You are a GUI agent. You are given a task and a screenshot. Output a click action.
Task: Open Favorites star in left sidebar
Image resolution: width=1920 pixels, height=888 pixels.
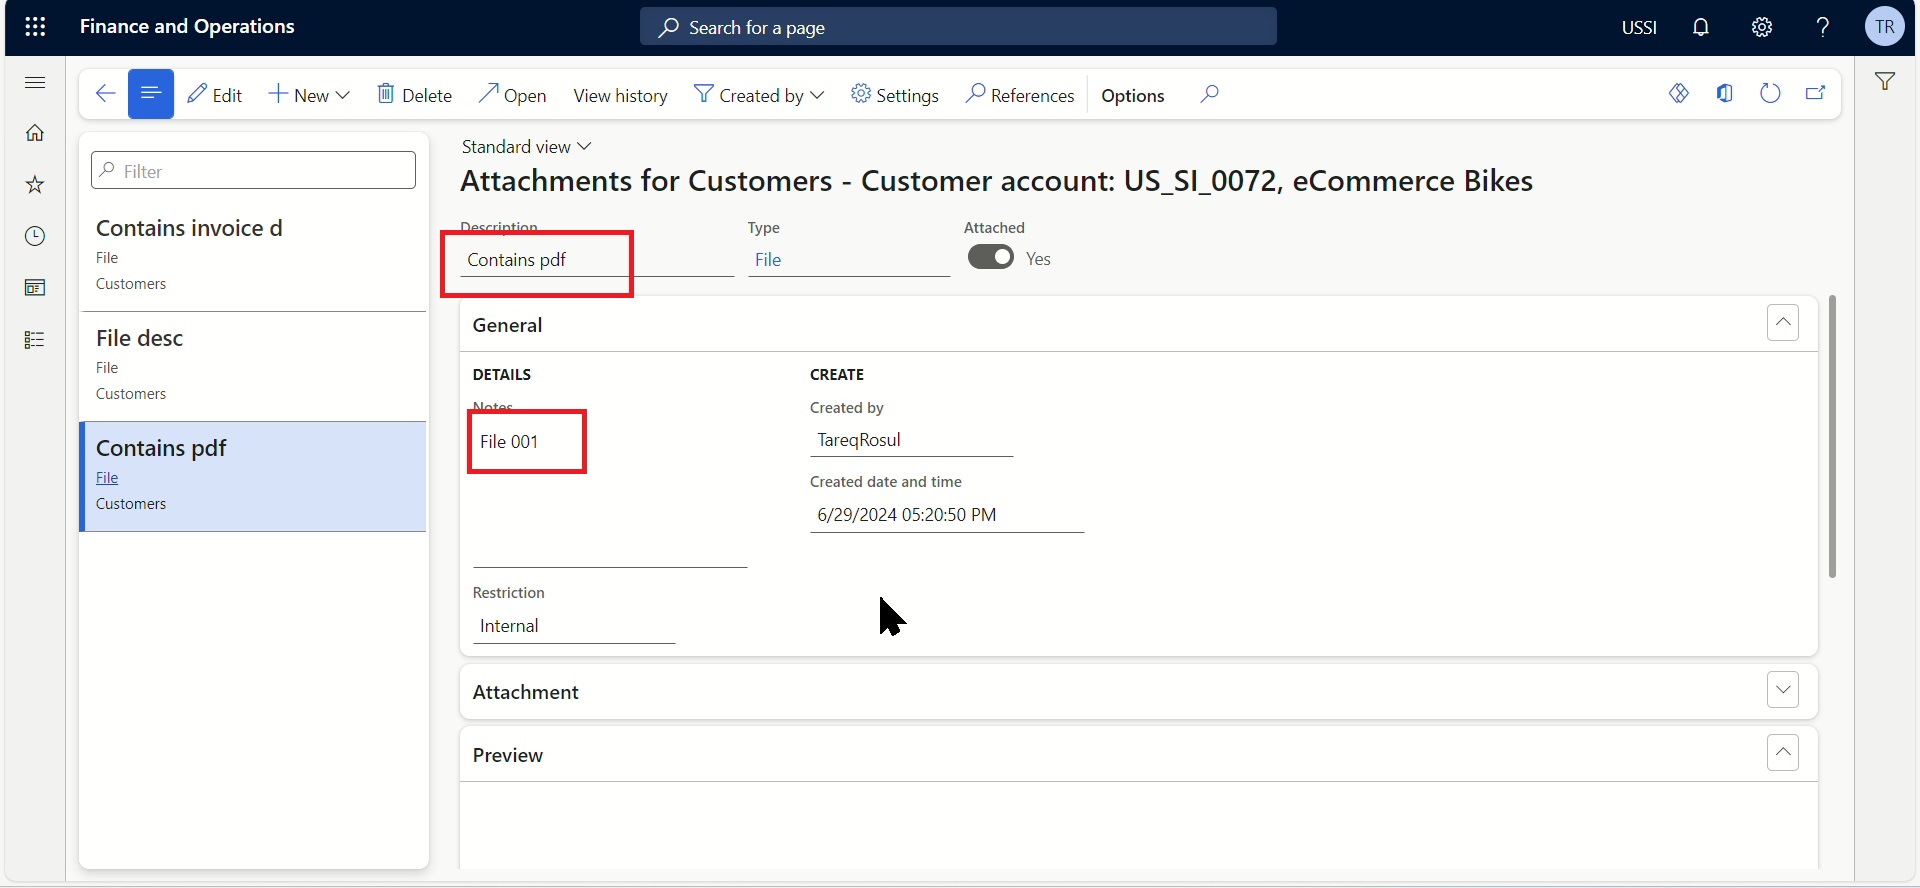tap(35, 185)
